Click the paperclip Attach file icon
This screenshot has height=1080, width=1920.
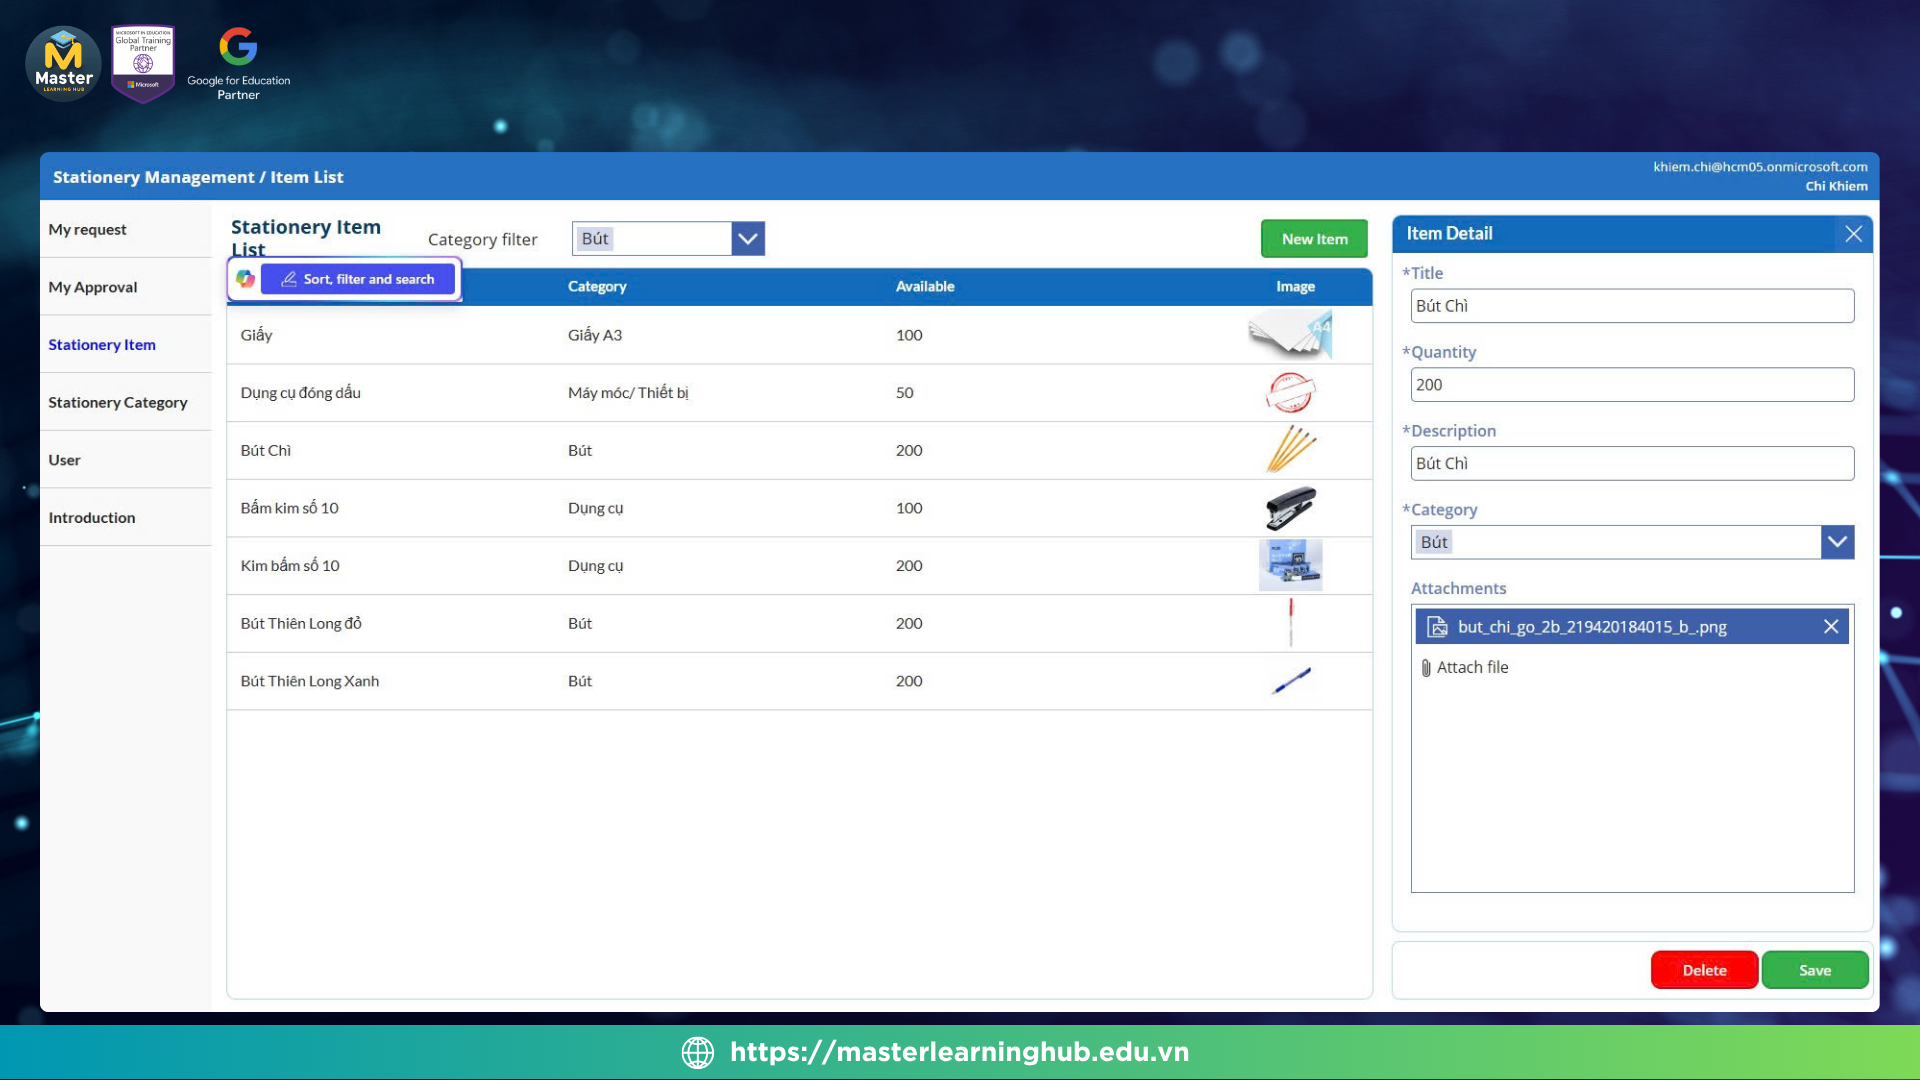click(x=1426, y=668)
